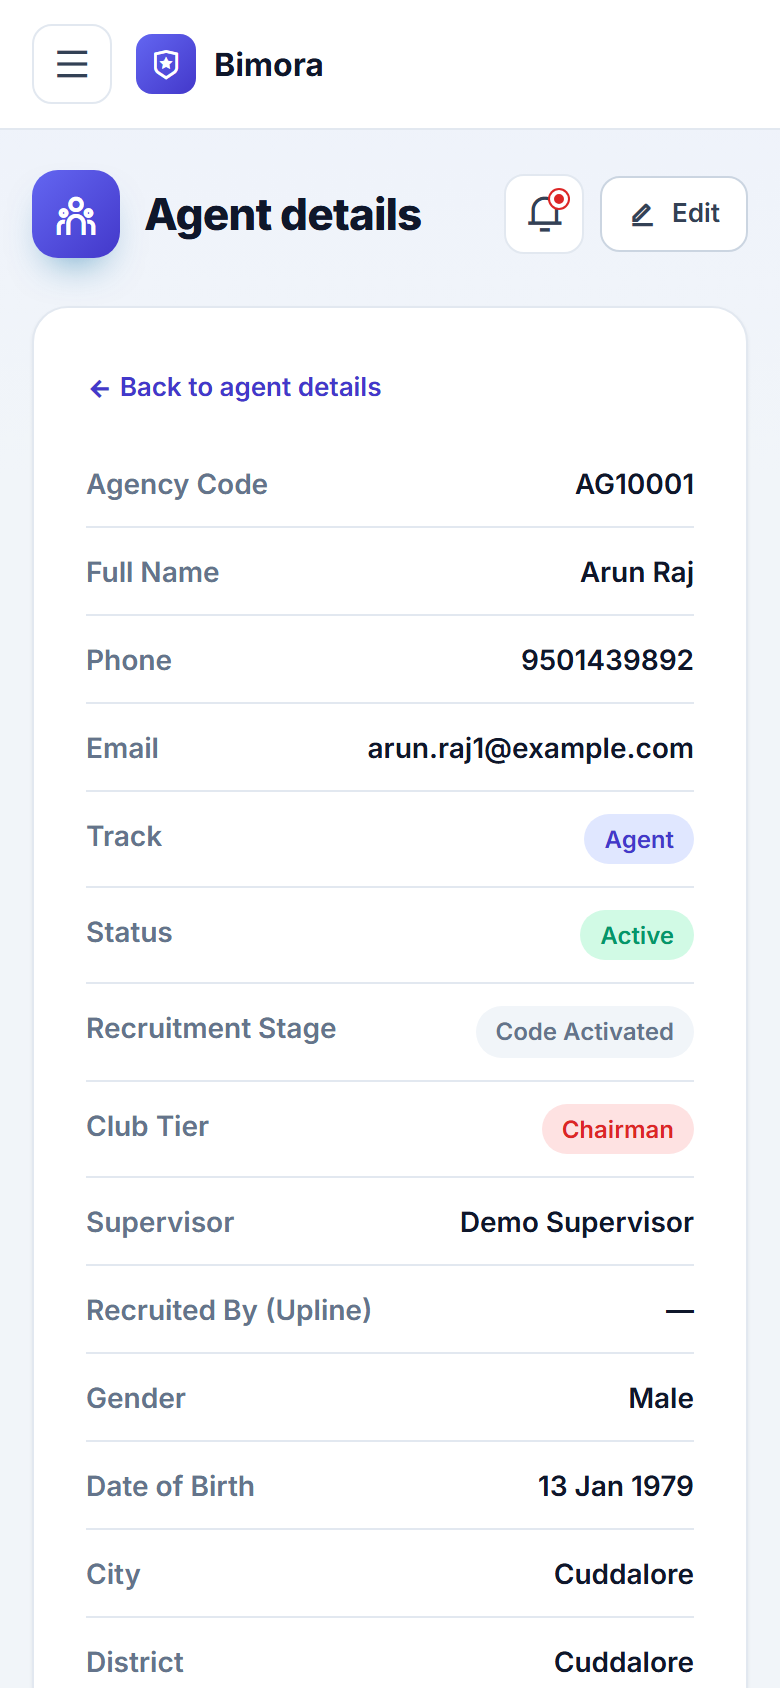Select the Agent track badge
780x1688 pixels.
pos(639,839)
